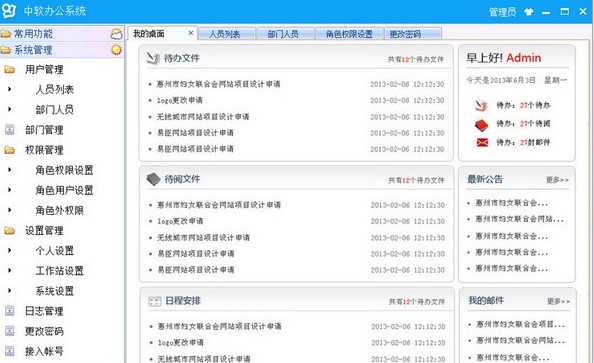Expand arrow beside 部门人员 in sidebar
594x363 pixels.
(x=10, y=110)
